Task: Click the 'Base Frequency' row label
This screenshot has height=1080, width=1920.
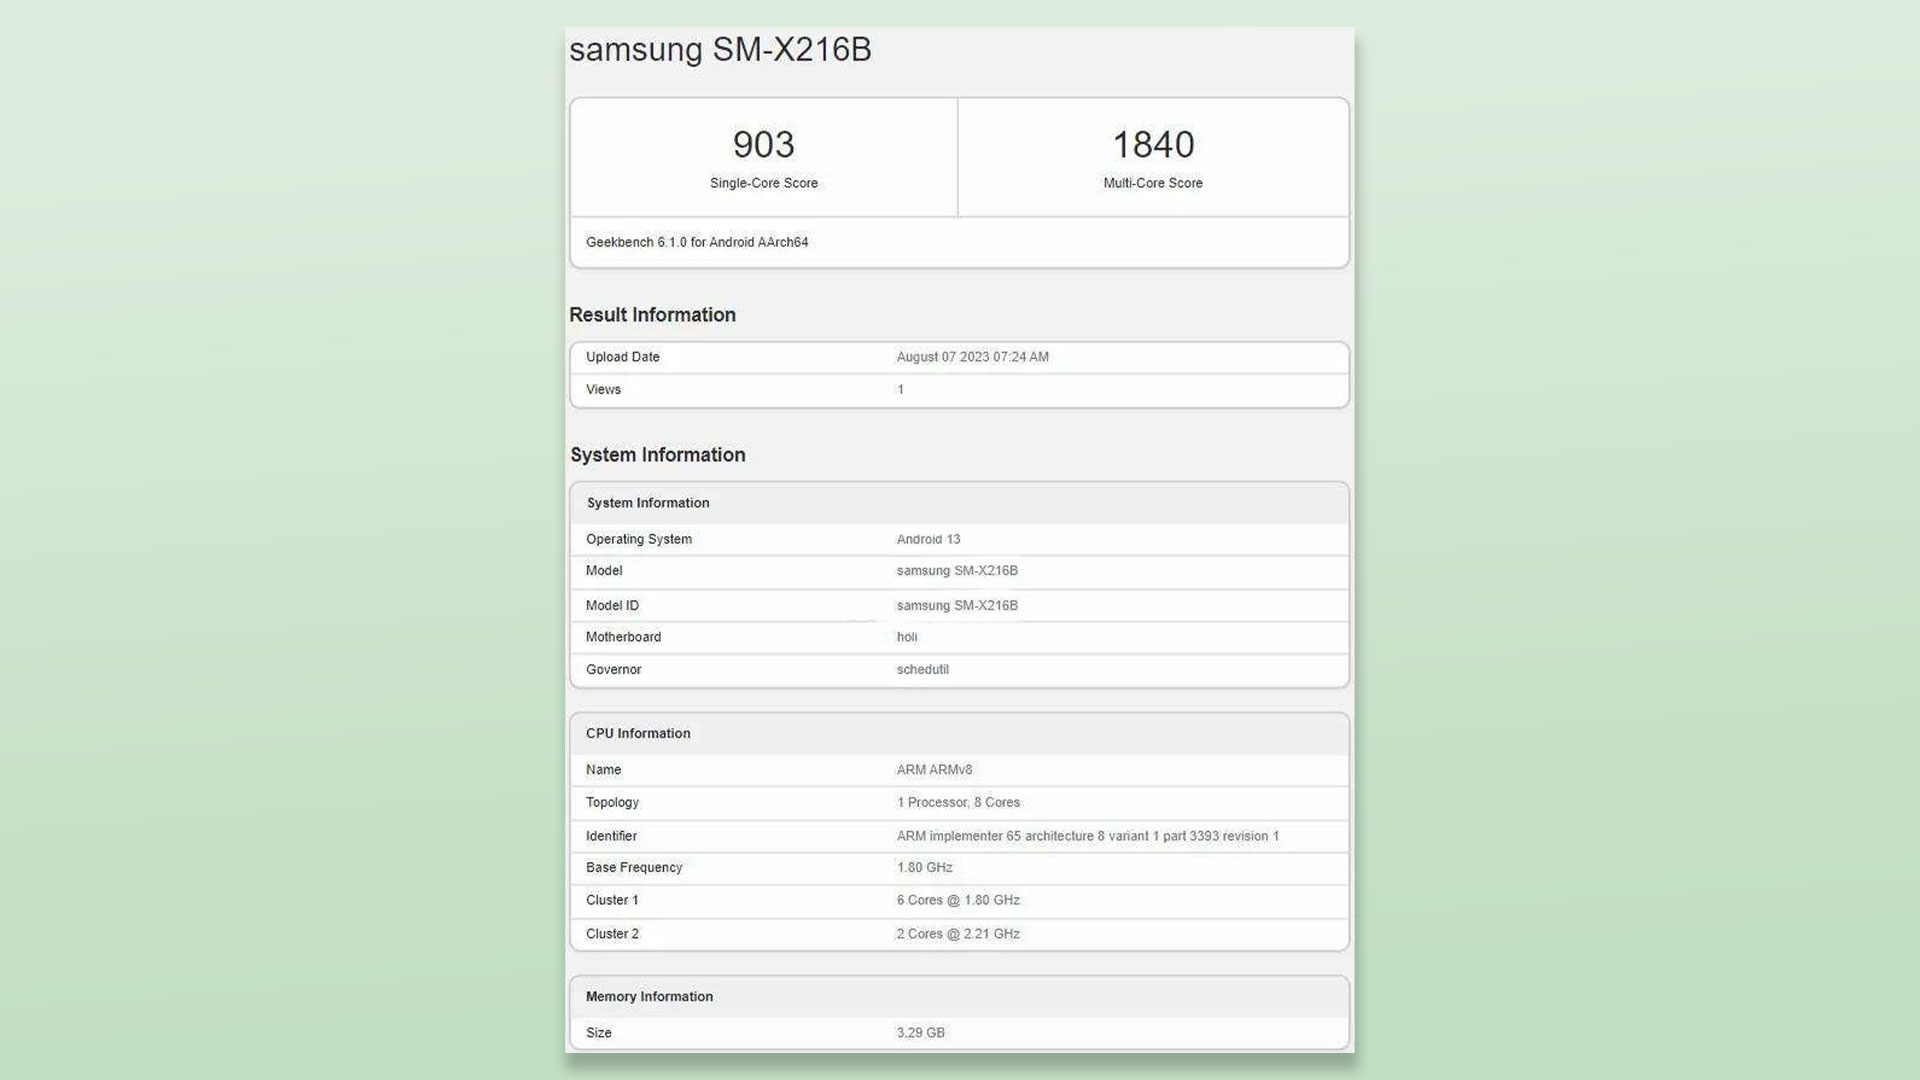Action: pyautogui.click(x=634, y=868)
